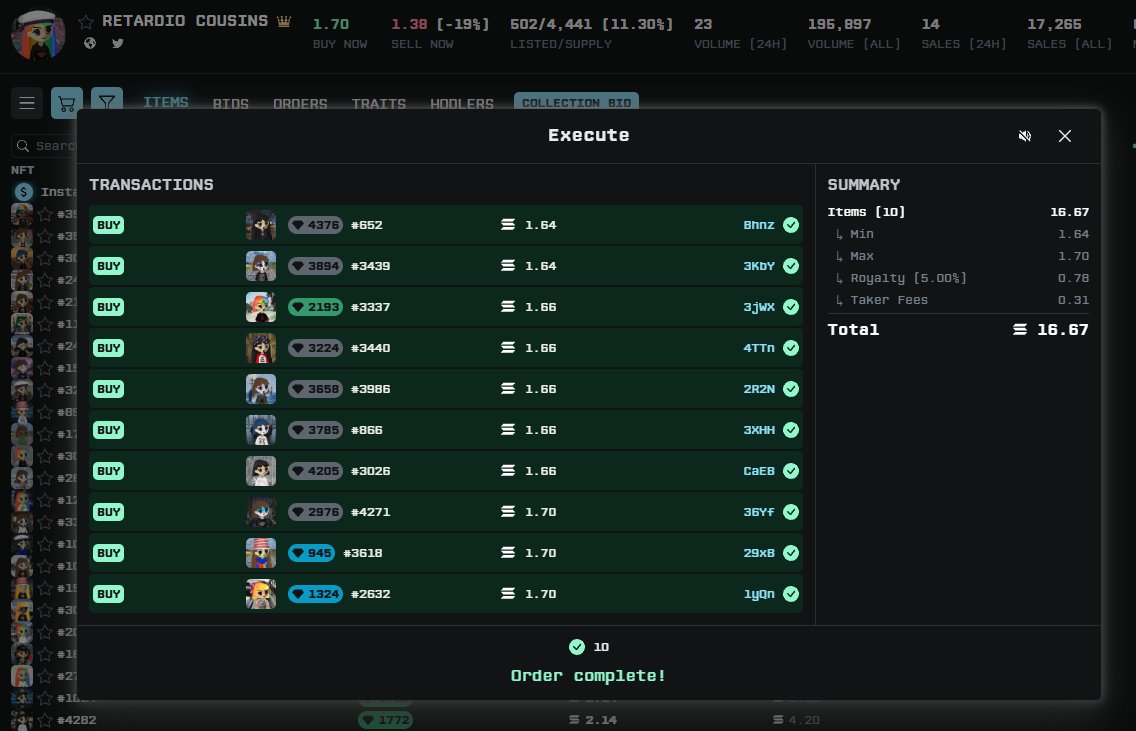
Task: Click the 1.70 Buy Now stat
Action: pos(340,33)
